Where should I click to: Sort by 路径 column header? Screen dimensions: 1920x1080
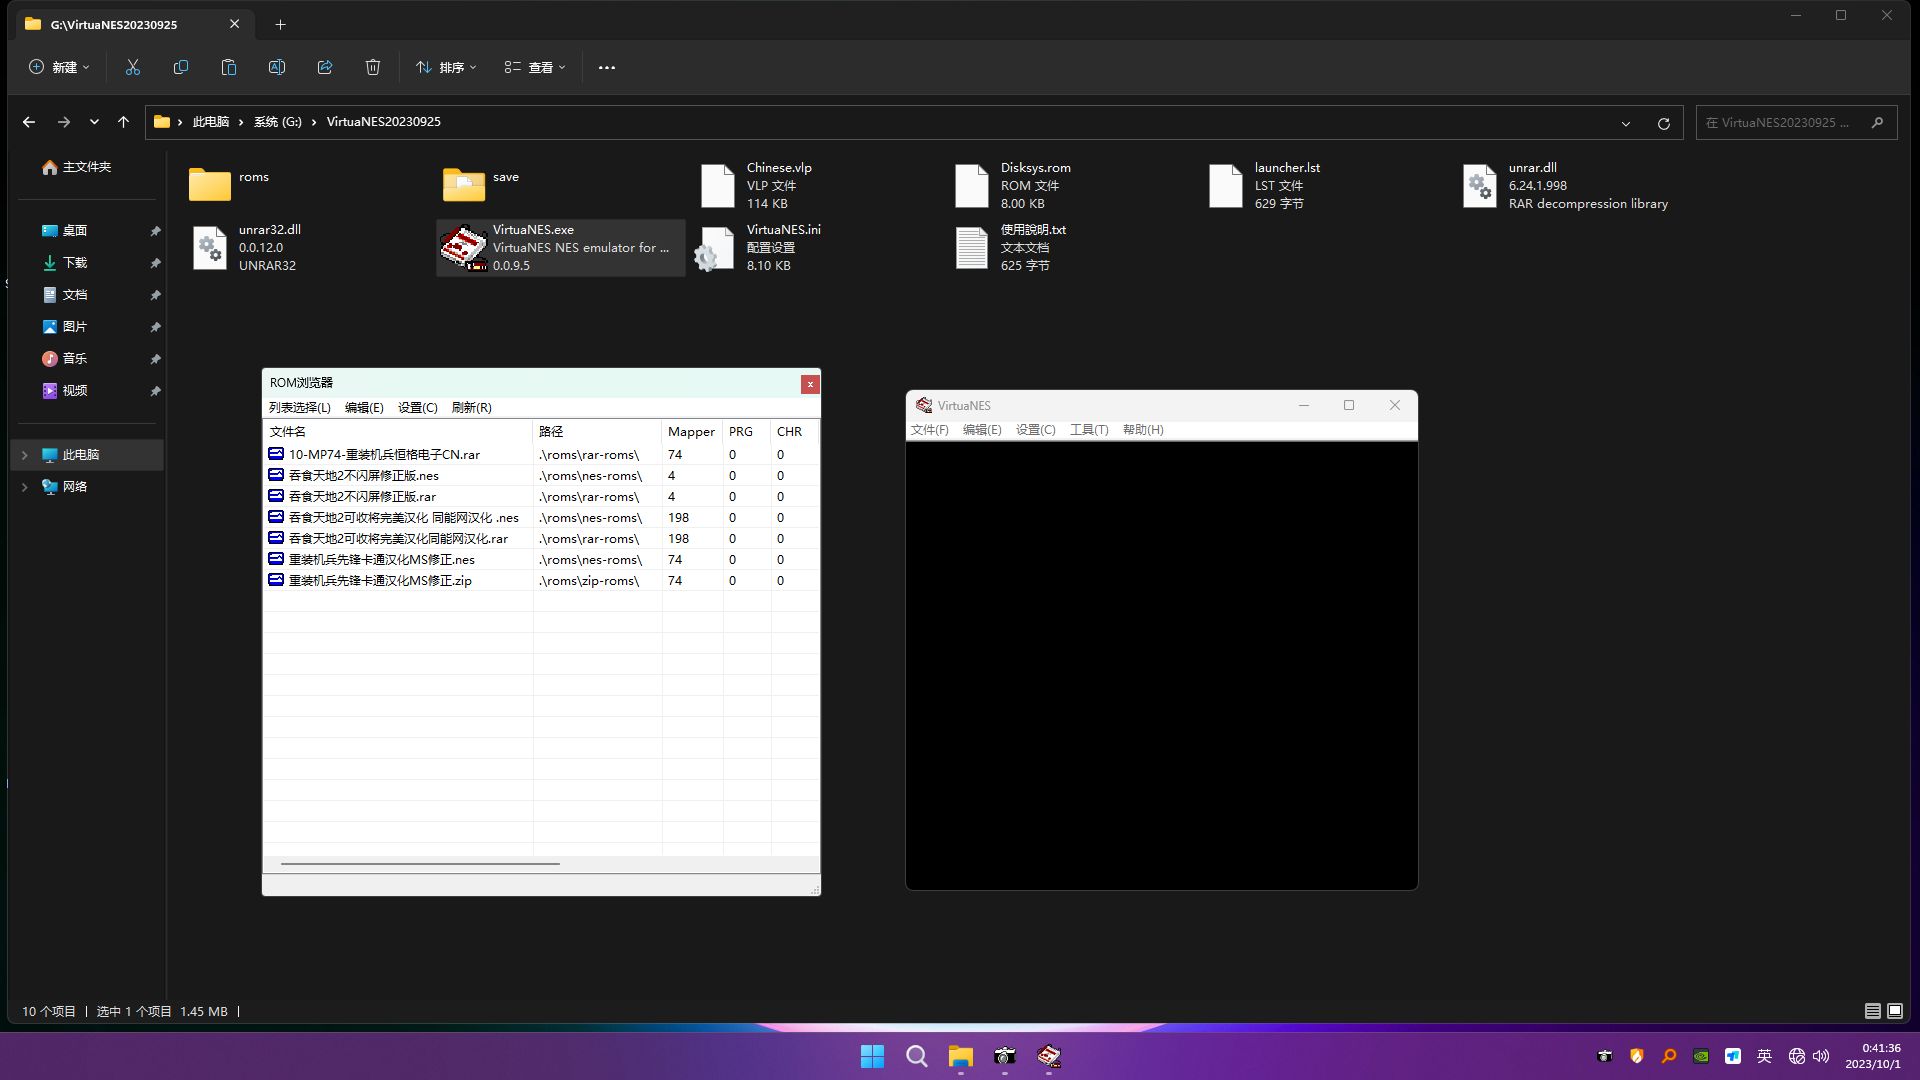pos(597,431)
